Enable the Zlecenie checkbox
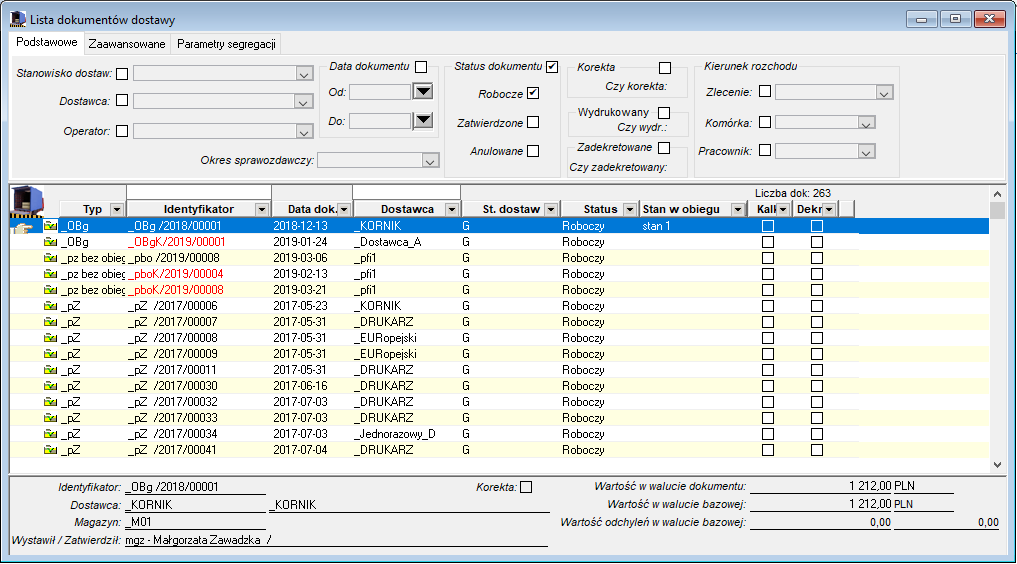 click(765, 91)
